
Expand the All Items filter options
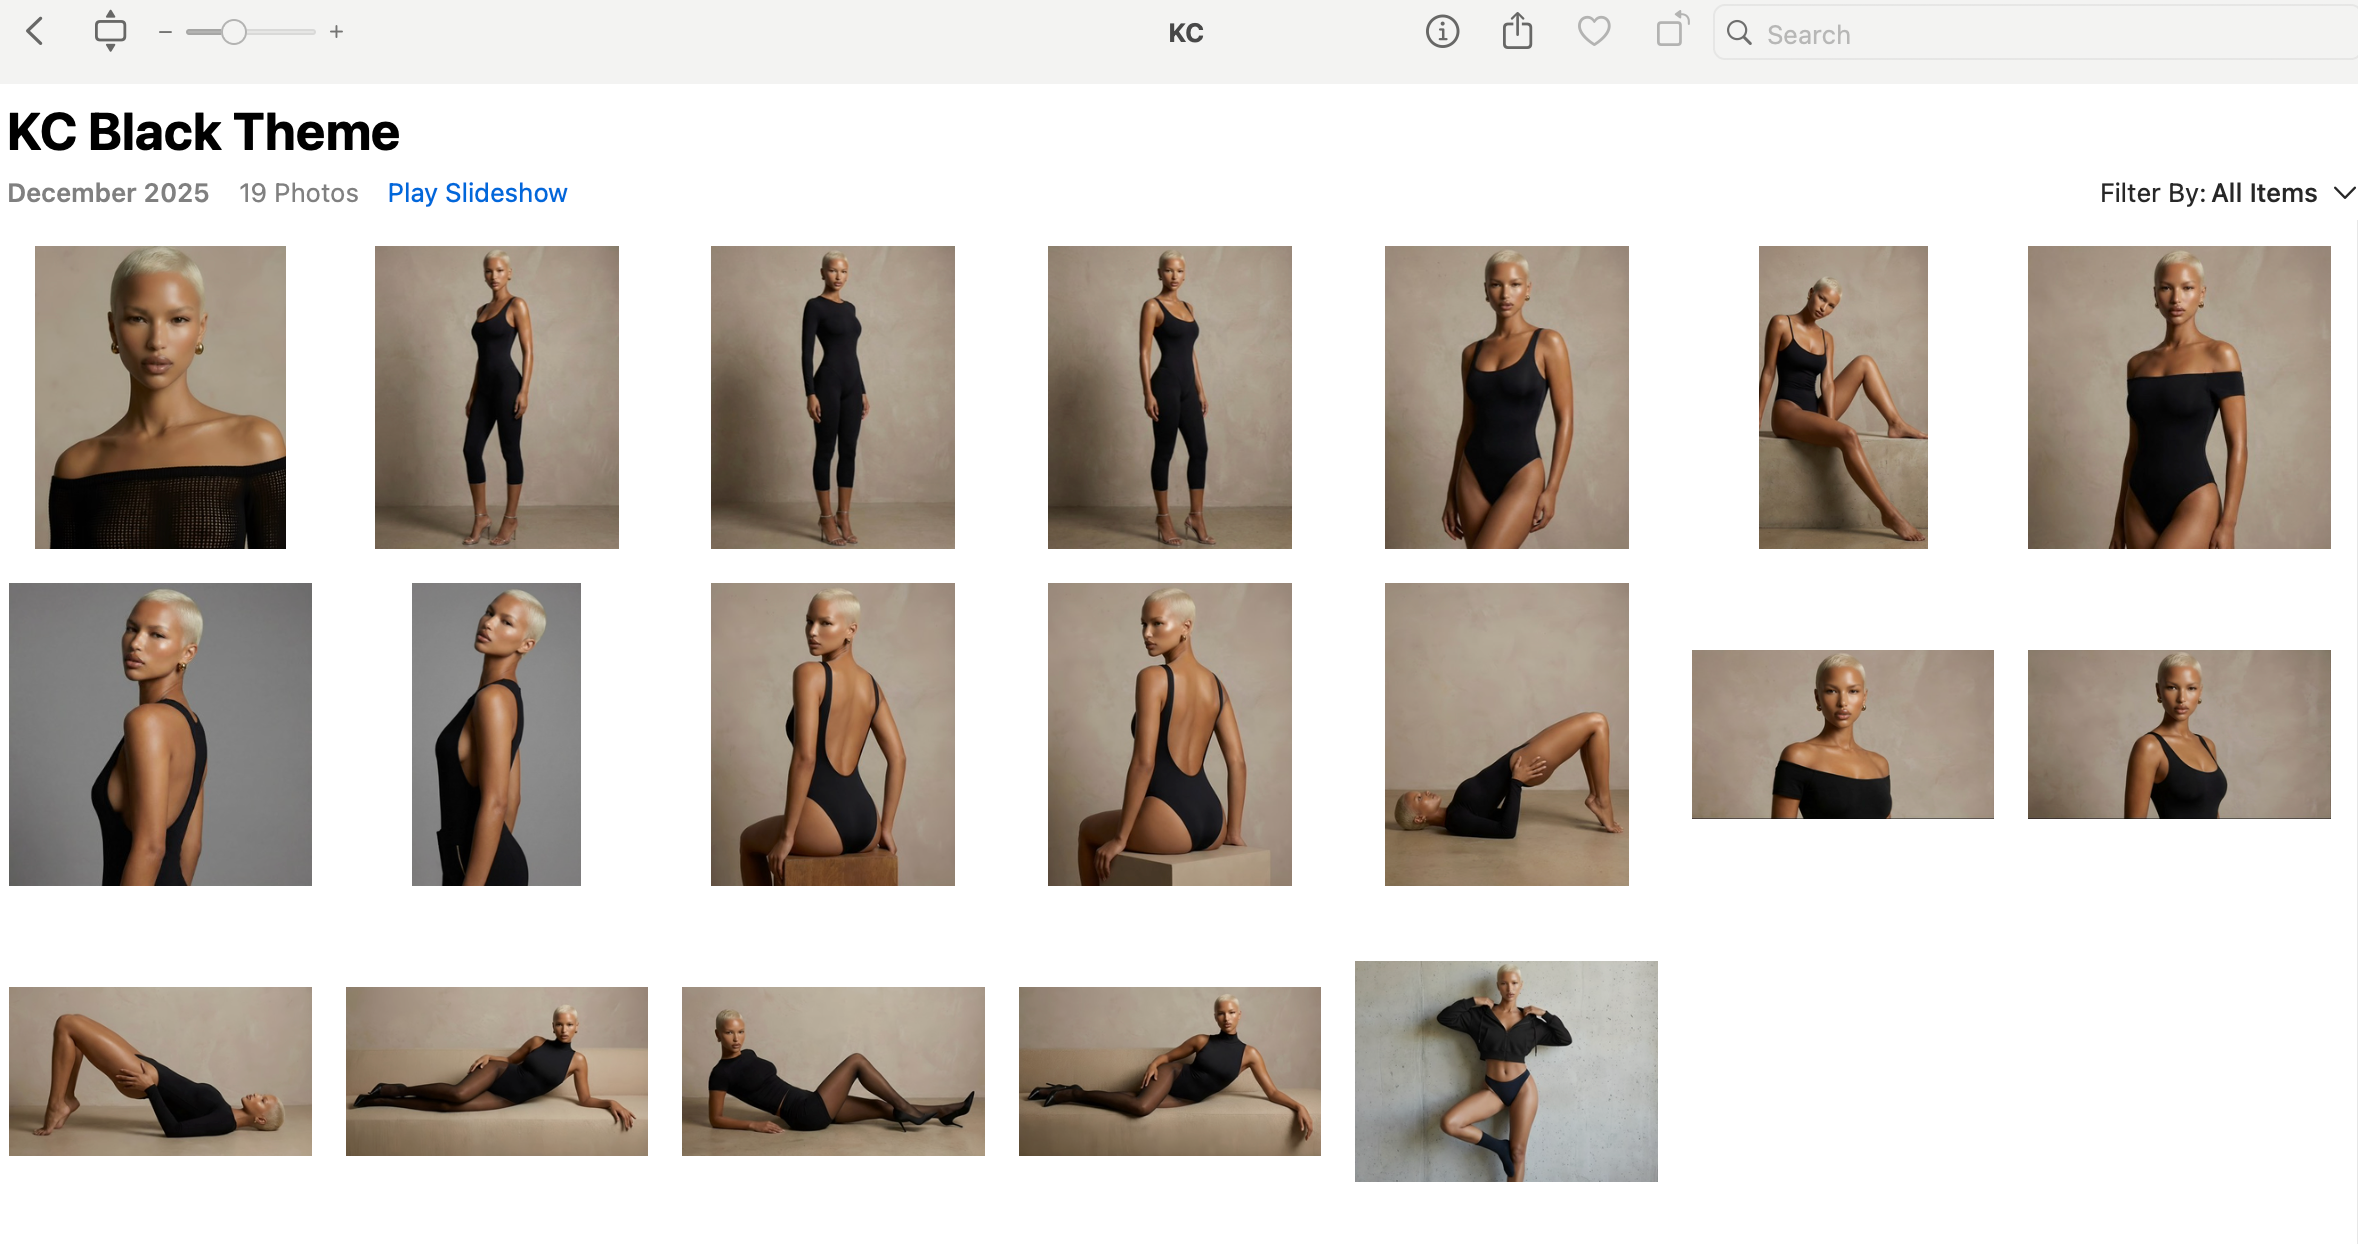click(x=2265, y=192)
